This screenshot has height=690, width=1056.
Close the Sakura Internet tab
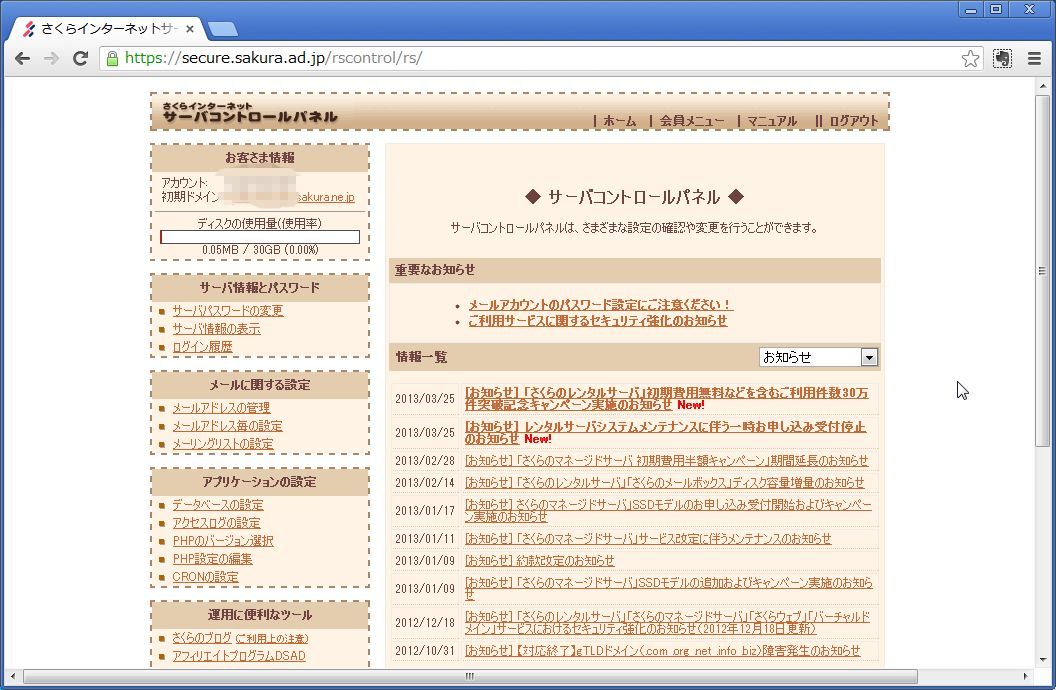(189, 29)
